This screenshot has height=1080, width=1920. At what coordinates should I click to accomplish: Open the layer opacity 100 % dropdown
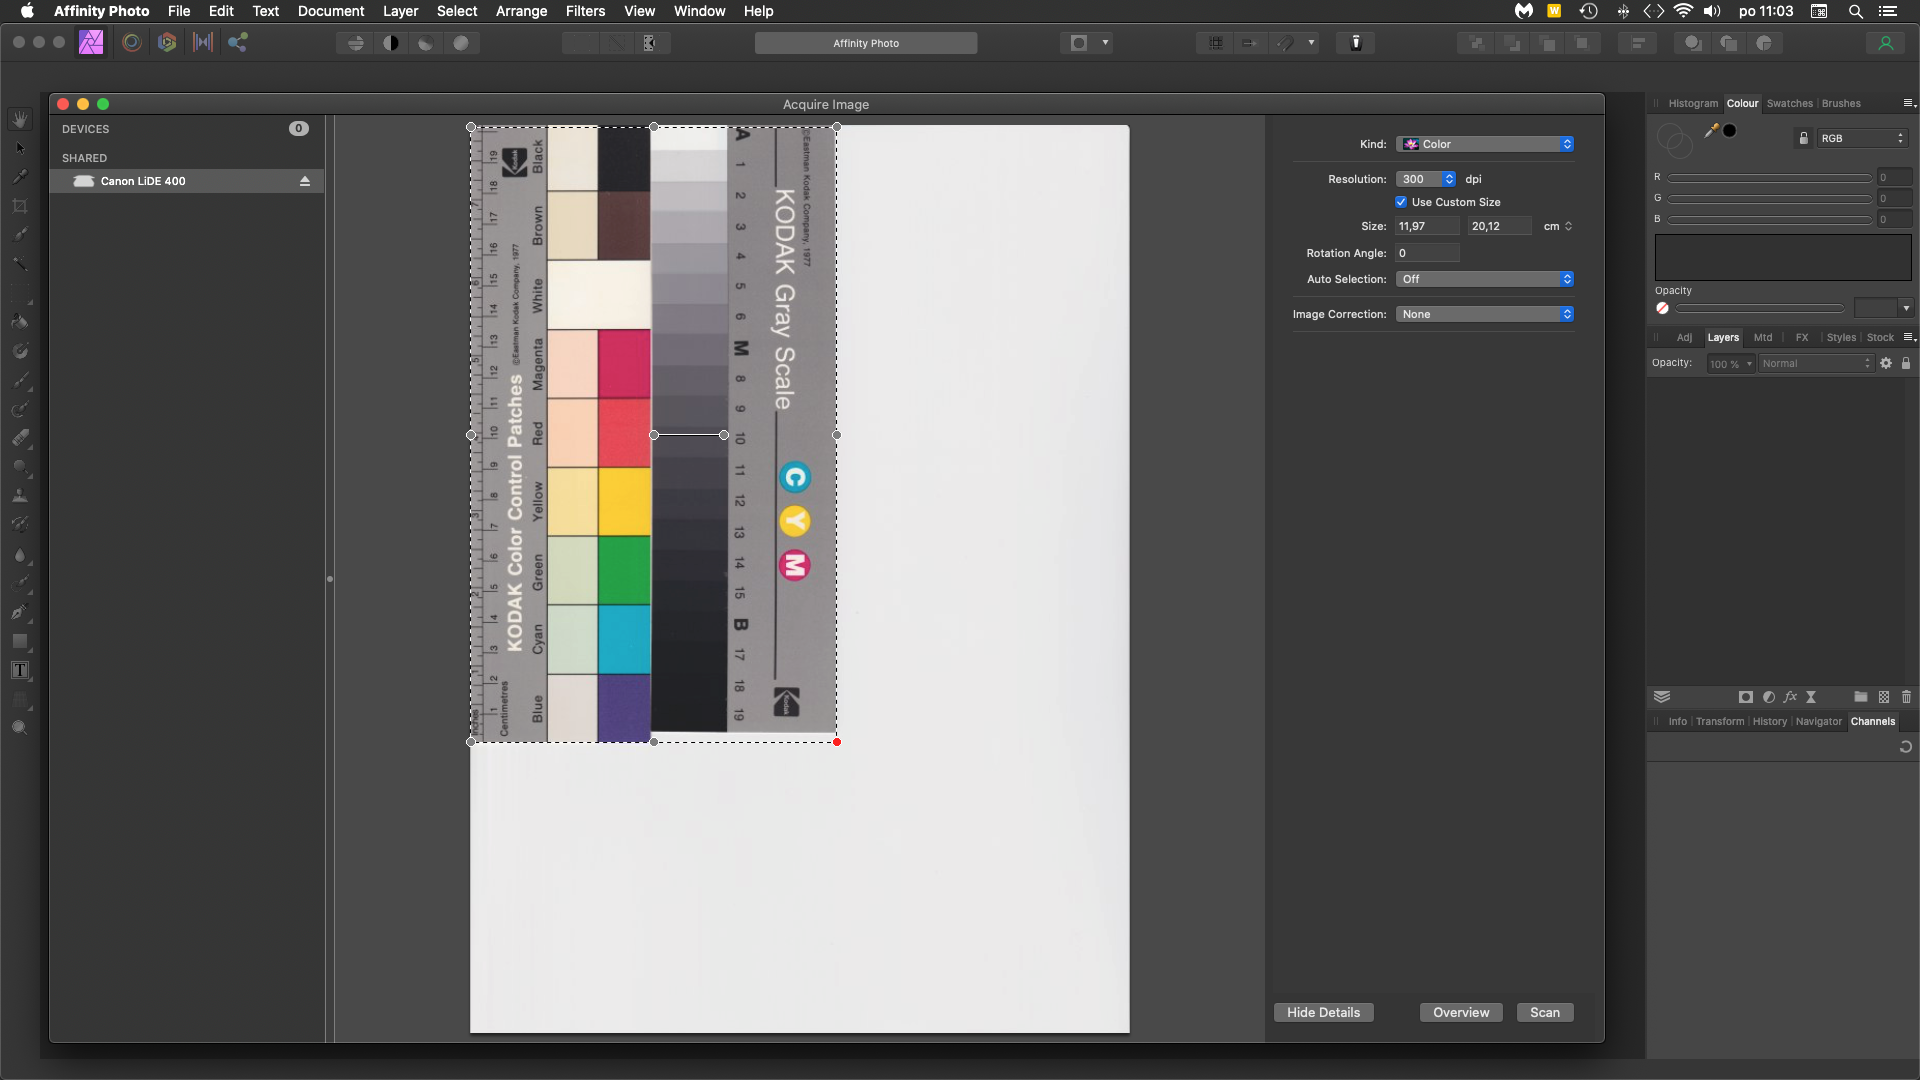(x=1731, y=364)
